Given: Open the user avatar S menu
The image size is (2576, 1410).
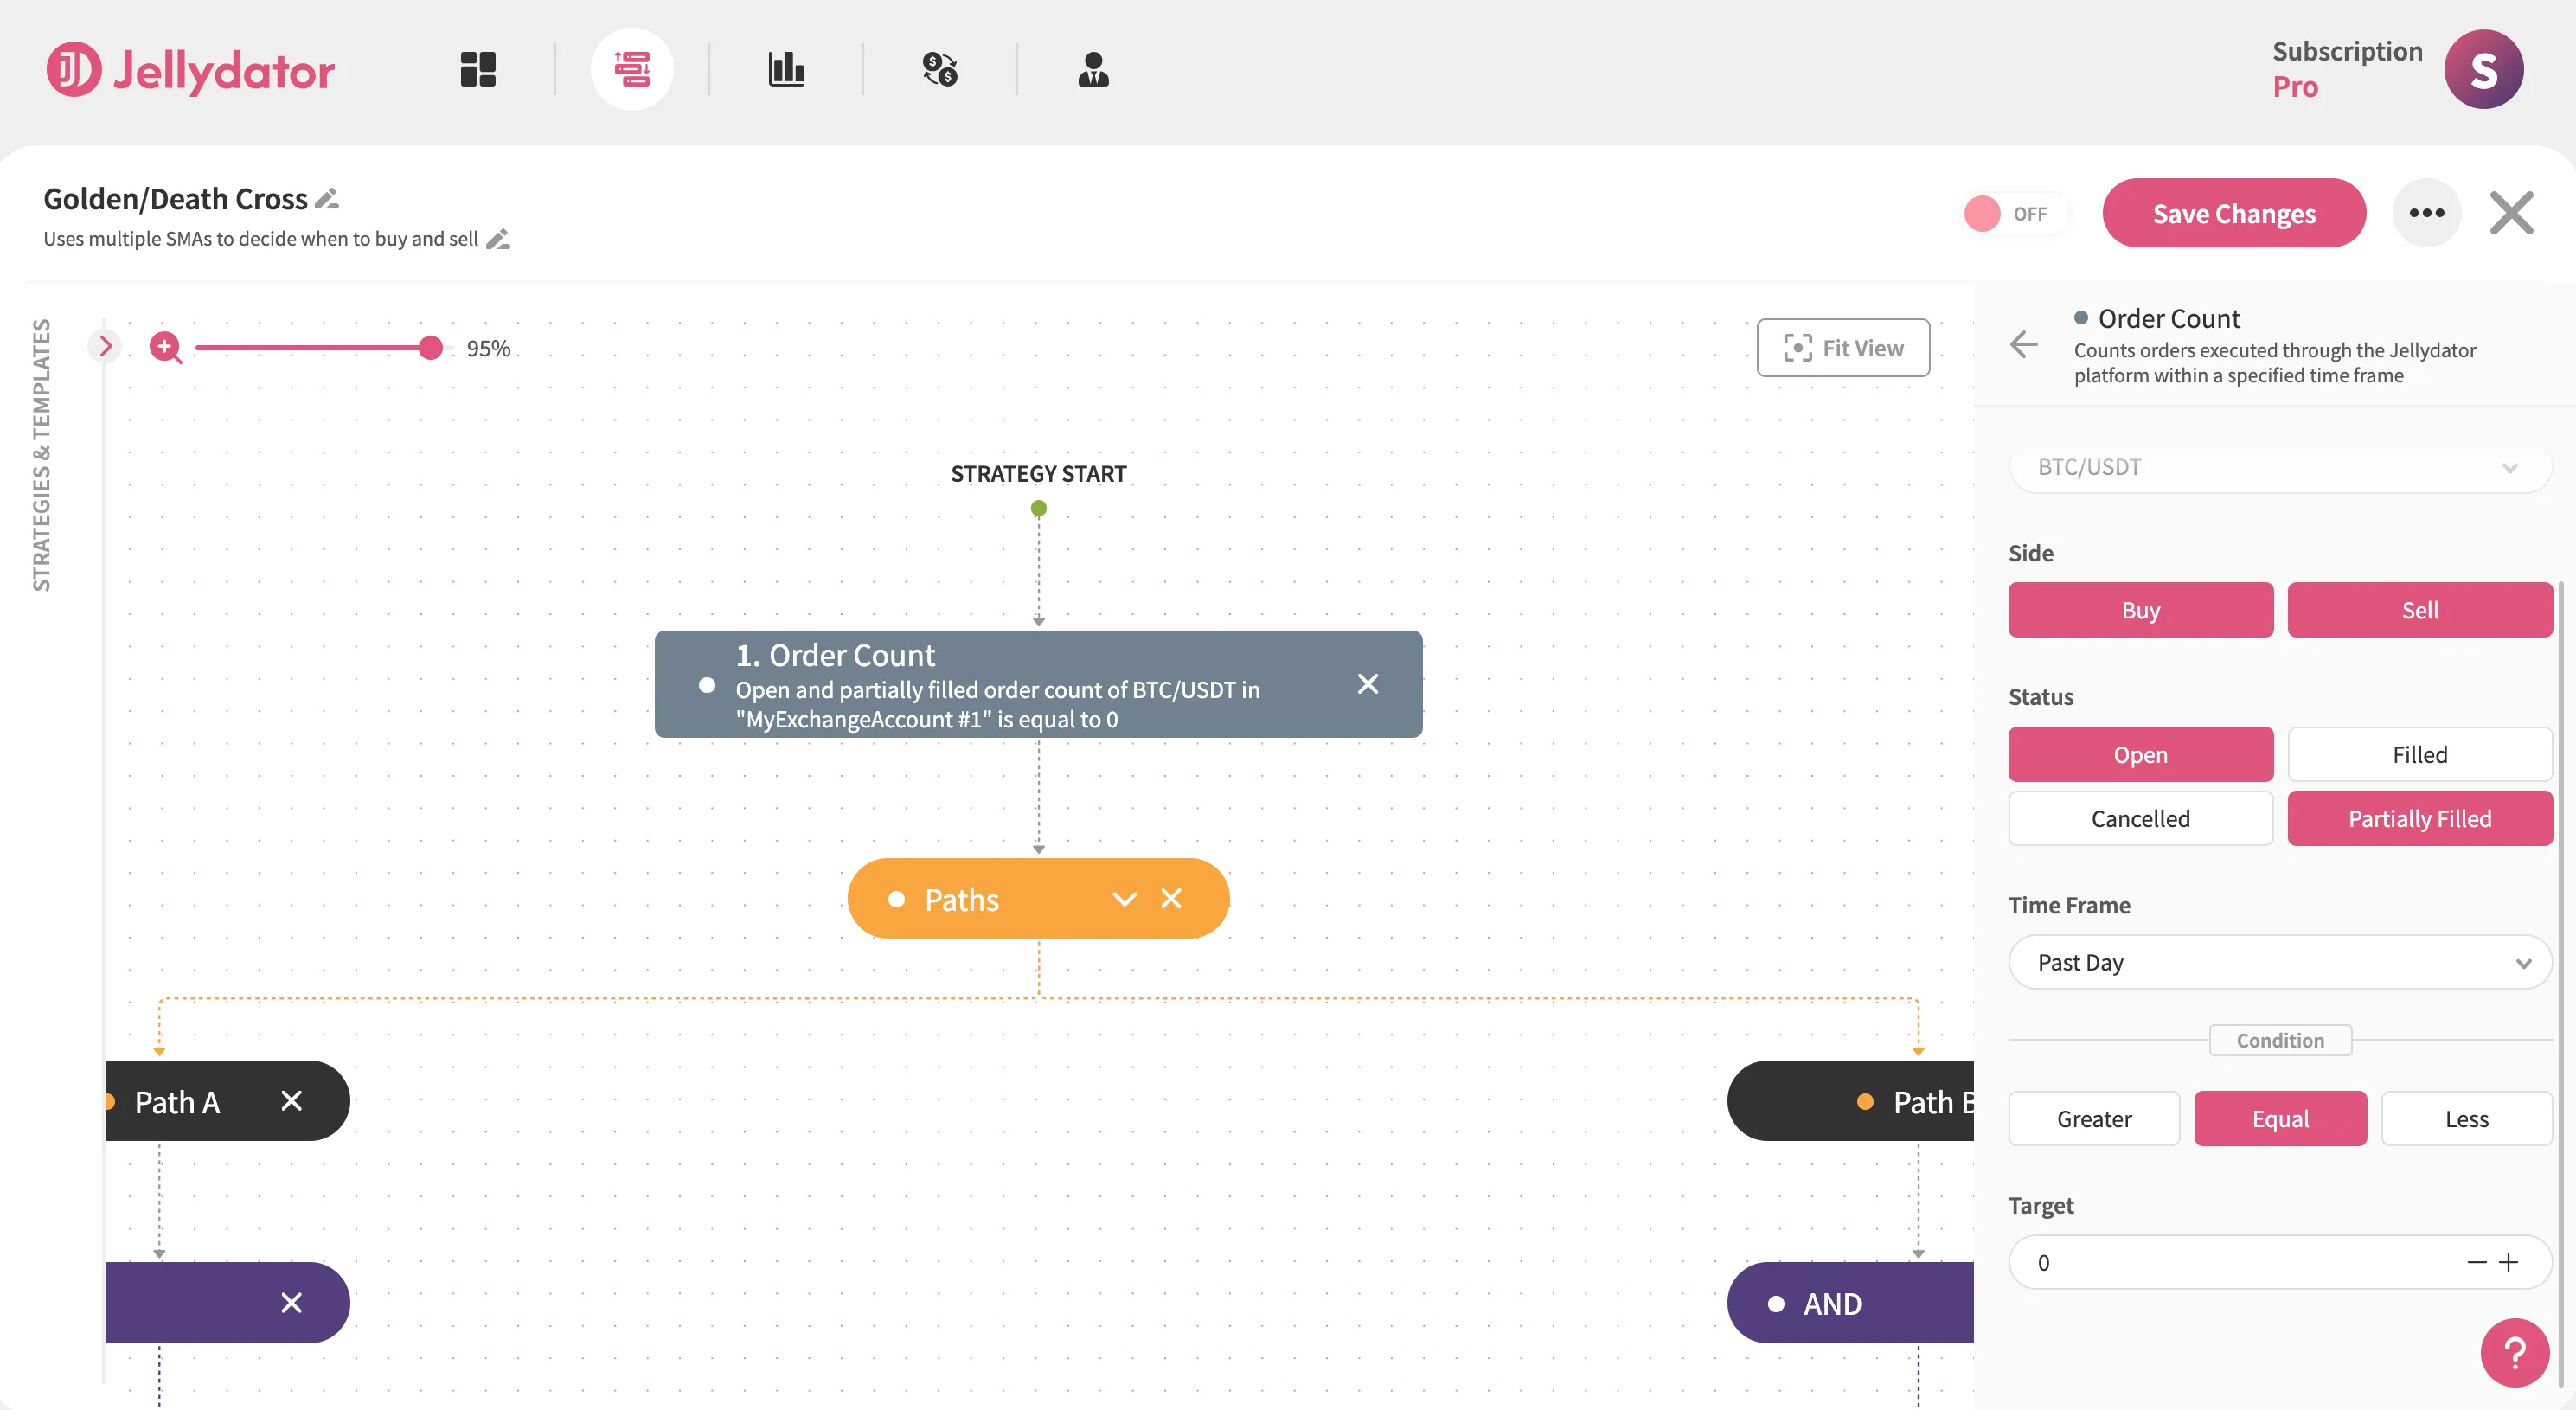Looking at the screenshot, I should (2483, 69).
